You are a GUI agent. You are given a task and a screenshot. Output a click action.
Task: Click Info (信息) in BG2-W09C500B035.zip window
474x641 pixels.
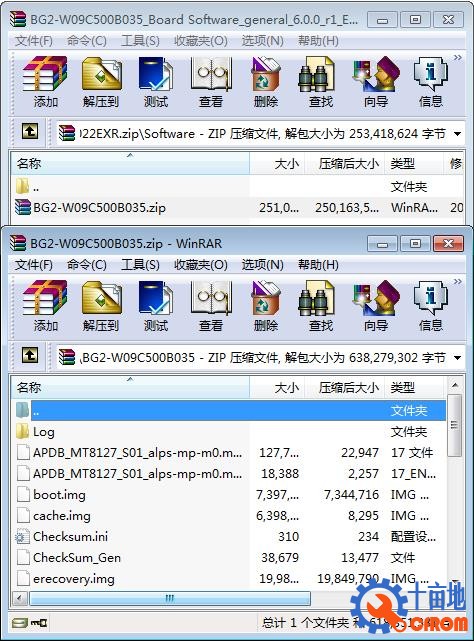(x=431, y=306)
